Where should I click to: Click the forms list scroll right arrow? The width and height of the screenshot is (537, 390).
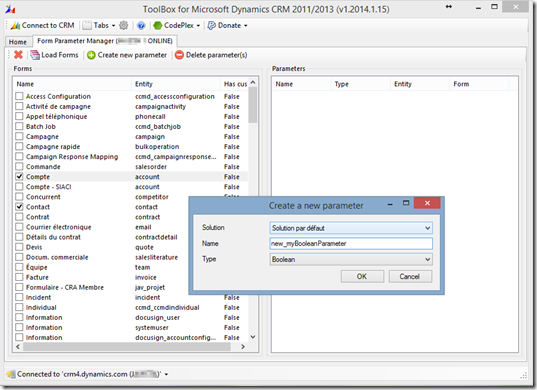[243, 347]
